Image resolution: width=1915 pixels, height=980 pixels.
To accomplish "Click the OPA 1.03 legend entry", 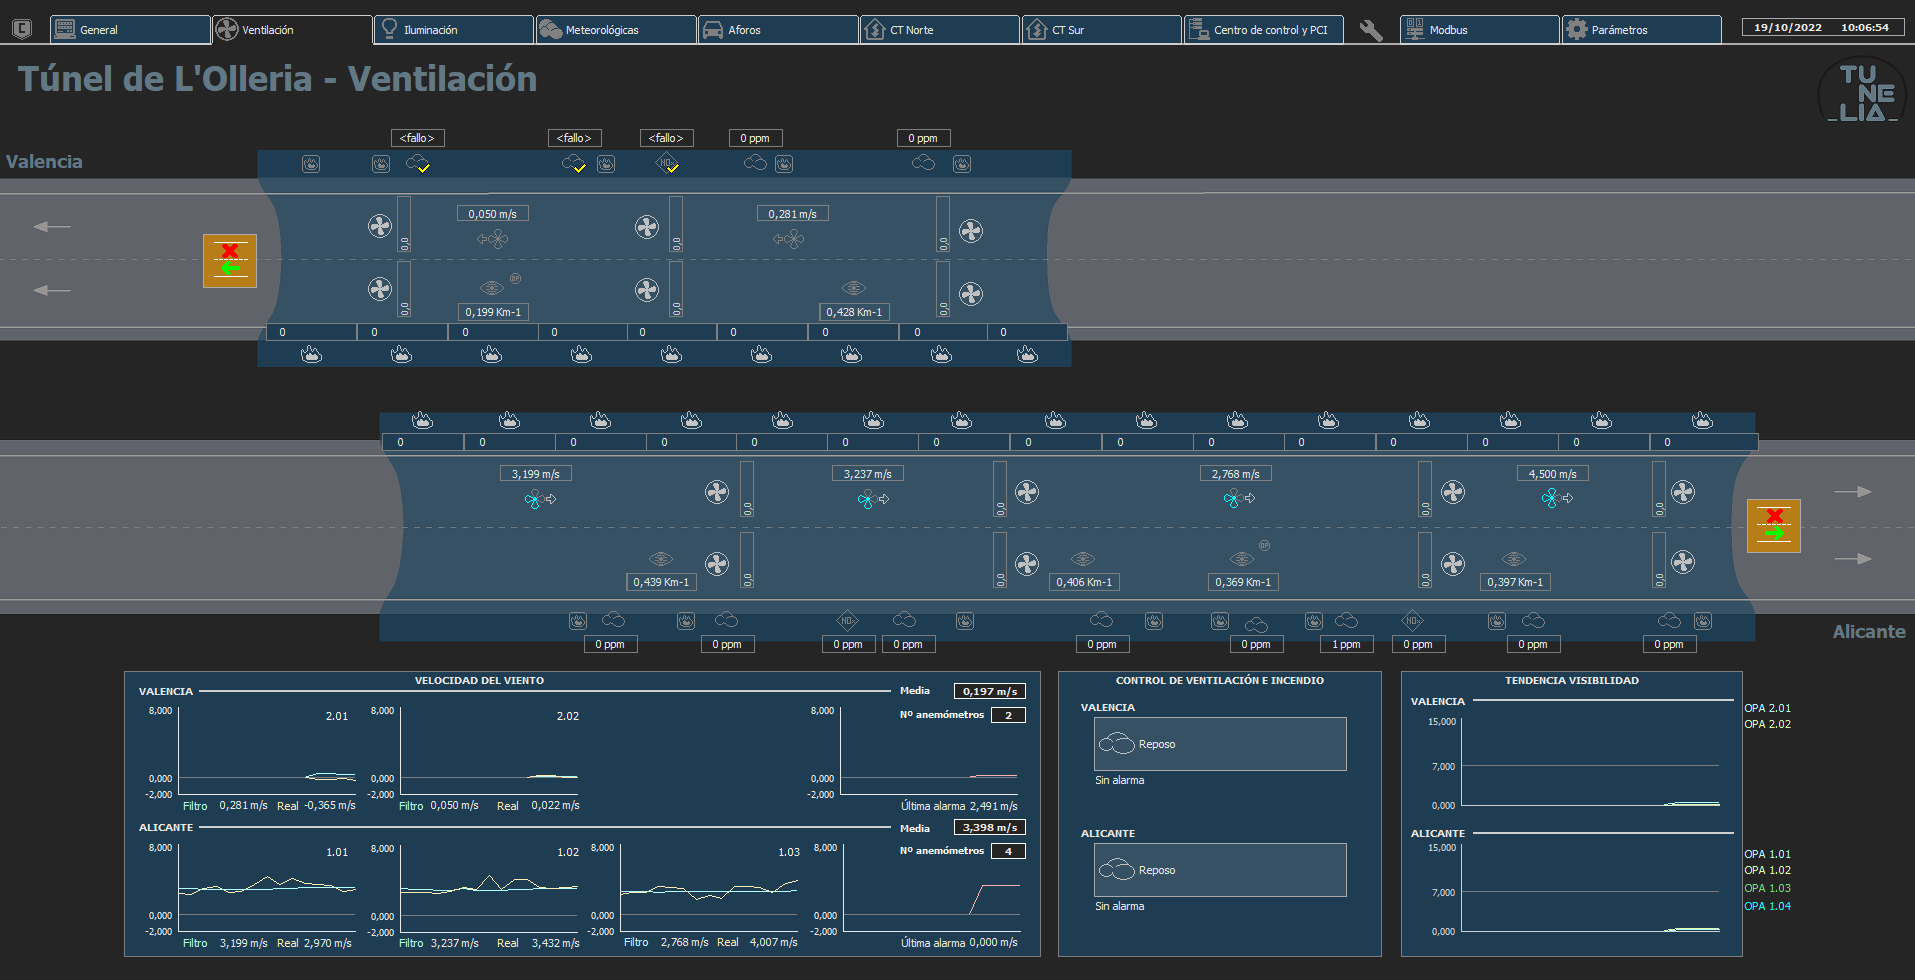I will [1768, 888].
